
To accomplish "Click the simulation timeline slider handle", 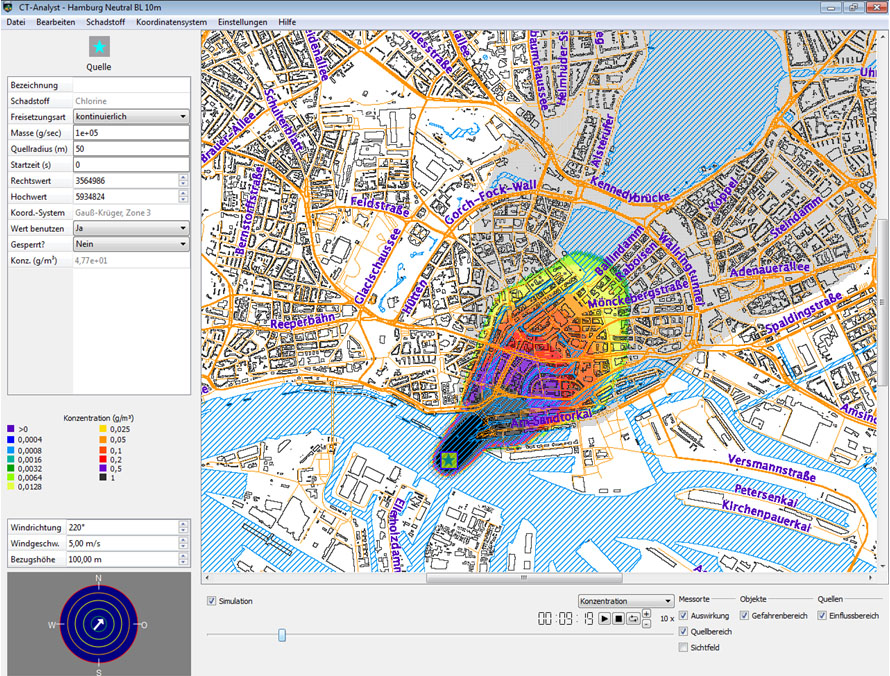I will 282,634.
